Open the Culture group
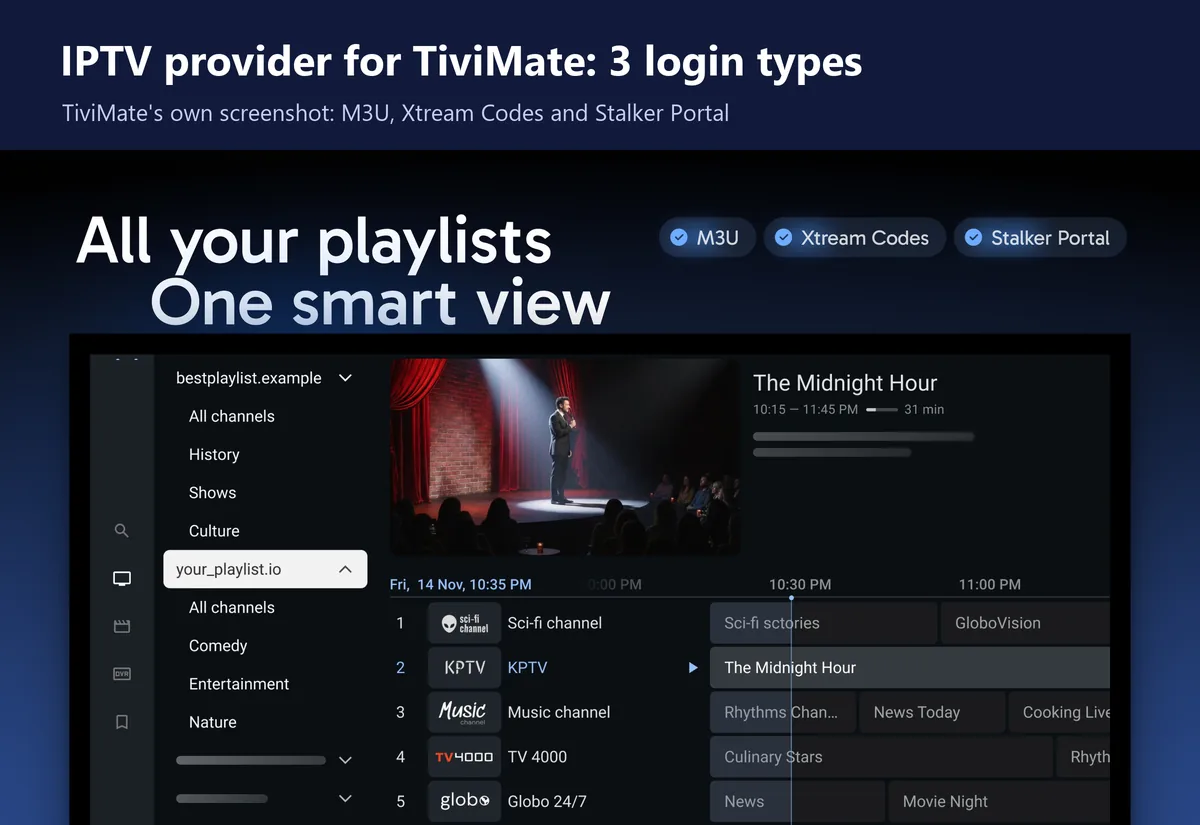This screenshot has width=1200, height=825. tap(214, 531)
